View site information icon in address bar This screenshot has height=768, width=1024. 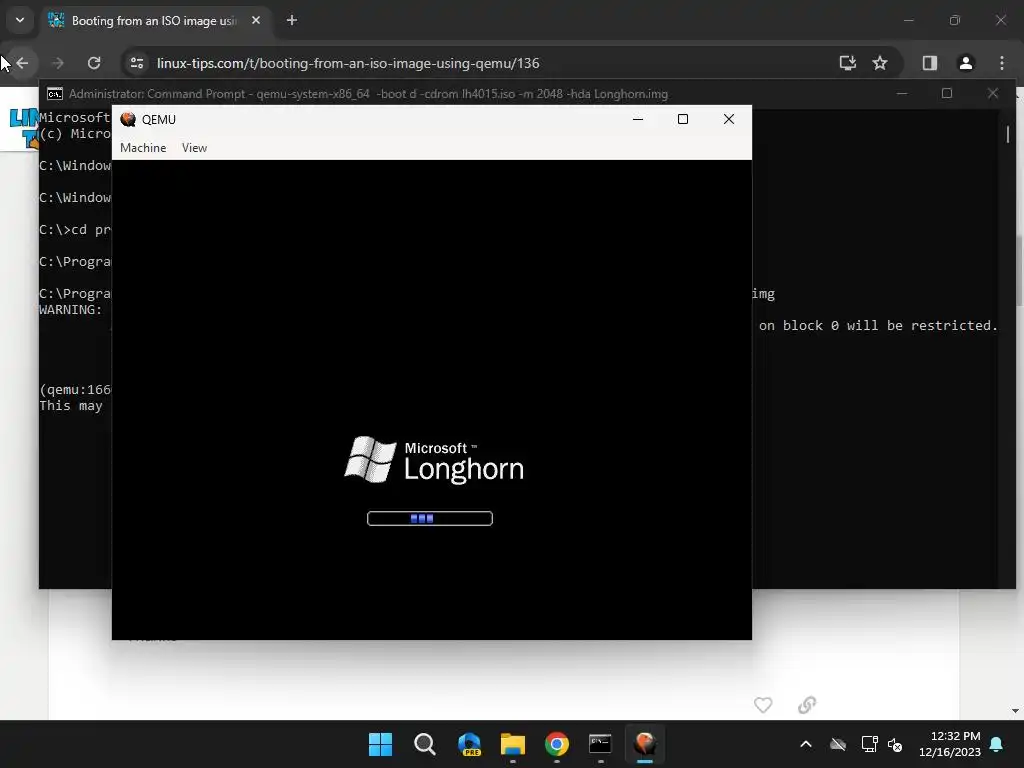[x=136, y=63]
